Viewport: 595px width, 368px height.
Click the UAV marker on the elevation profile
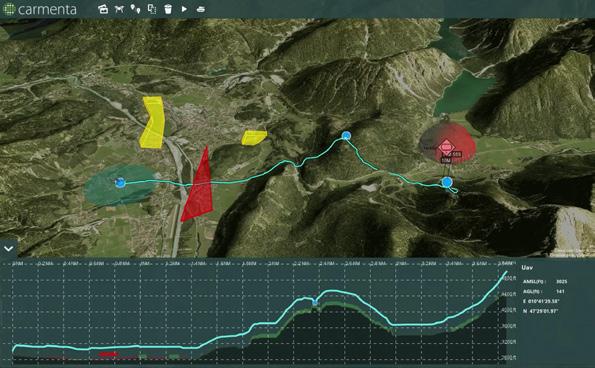coord(315,302)
